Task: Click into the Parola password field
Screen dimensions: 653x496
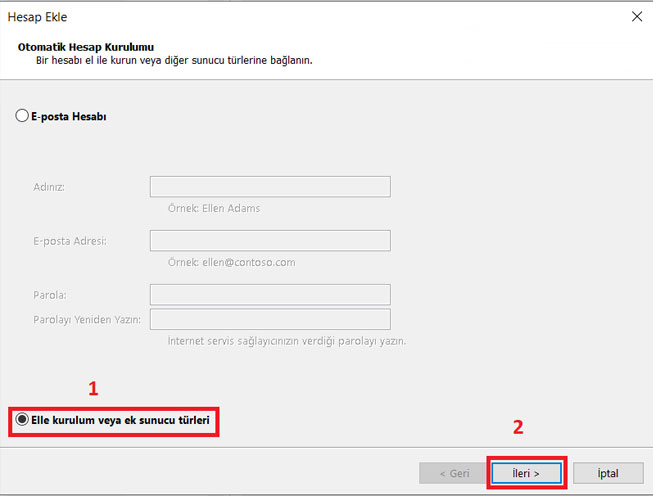Action: [x=269, y=294]
